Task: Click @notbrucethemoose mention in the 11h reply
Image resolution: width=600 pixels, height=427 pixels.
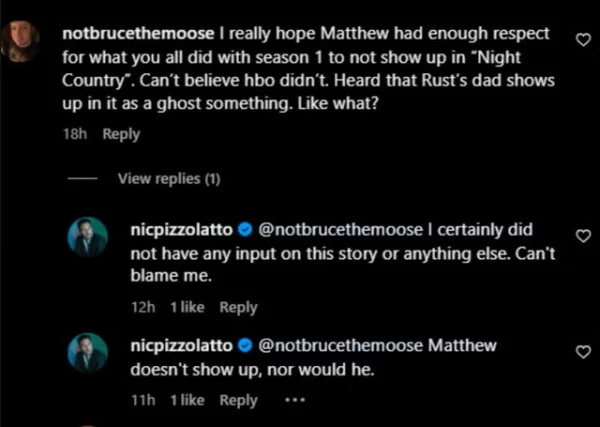Action: 341,346
